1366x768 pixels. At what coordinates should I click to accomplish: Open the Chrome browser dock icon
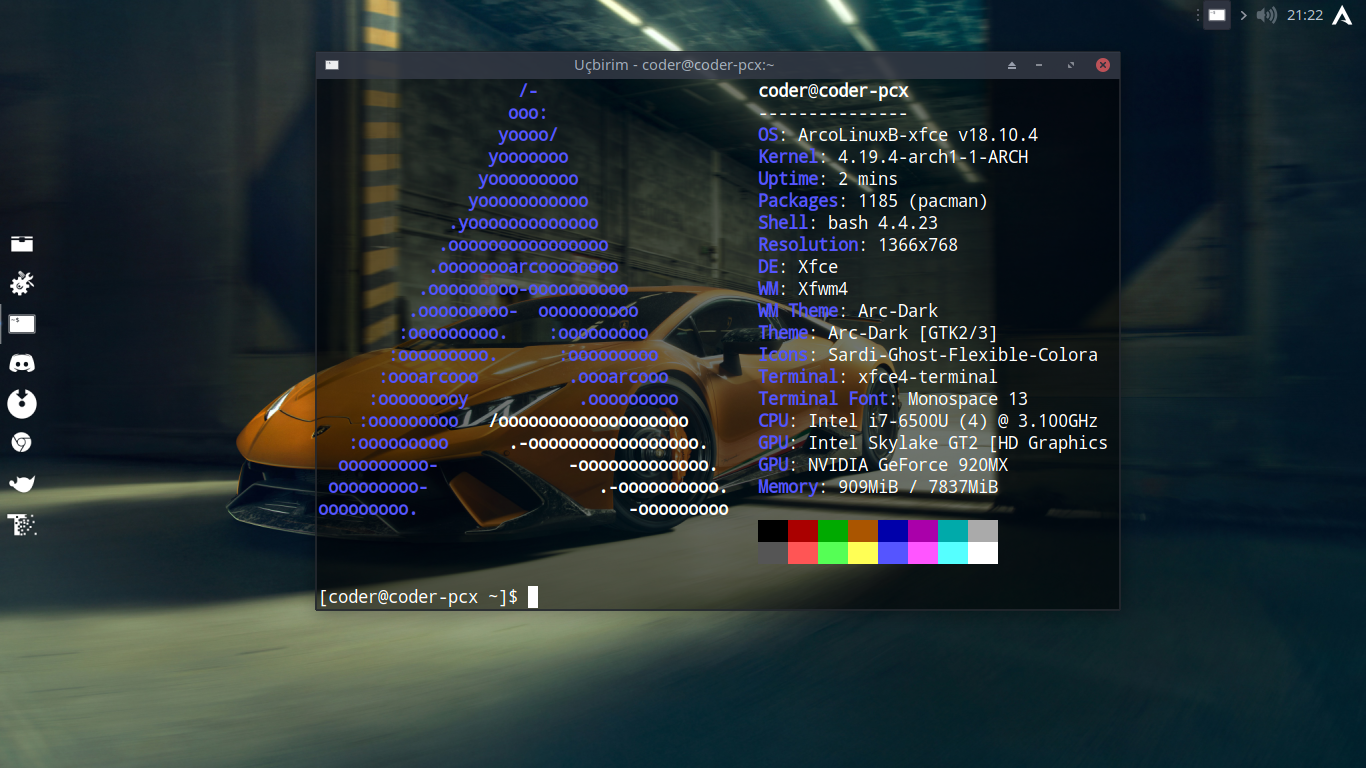pyautogui.click(x=22, y=442)
